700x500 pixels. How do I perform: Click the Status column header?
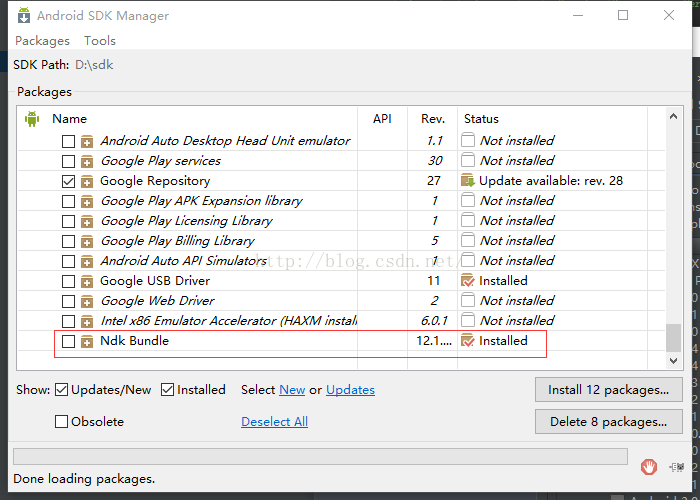coord(481,119)
